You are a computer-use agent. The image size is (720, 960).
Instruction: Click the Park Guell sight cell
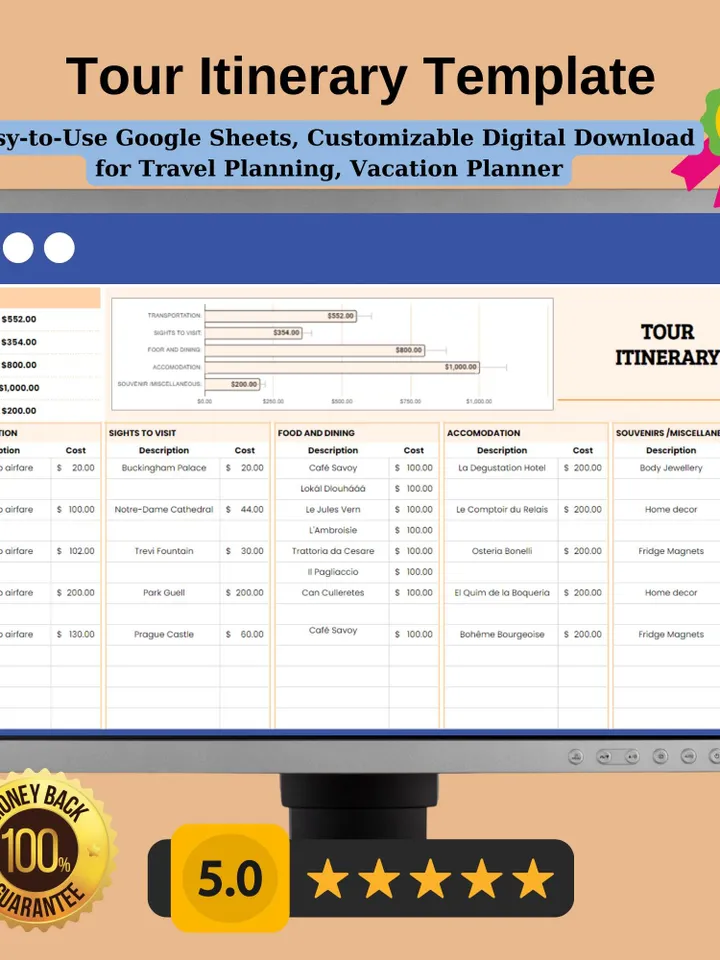click(163, 593)
